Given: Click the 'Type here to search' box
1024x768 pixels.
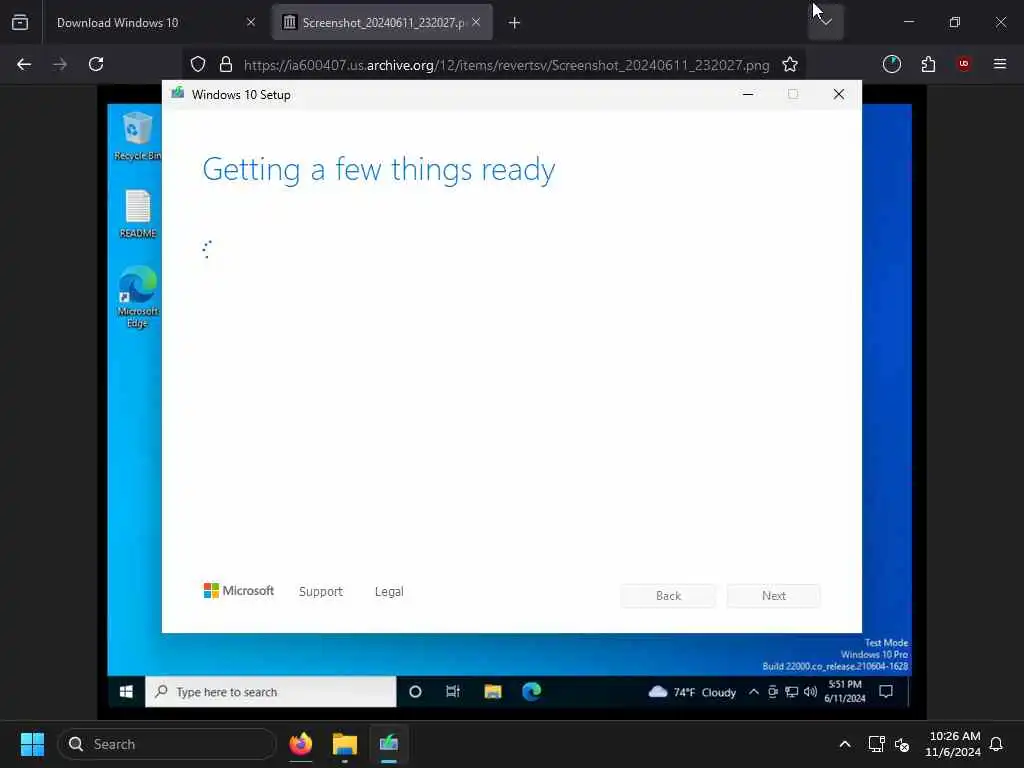Looking at the screenshot, I should (271, 692).
